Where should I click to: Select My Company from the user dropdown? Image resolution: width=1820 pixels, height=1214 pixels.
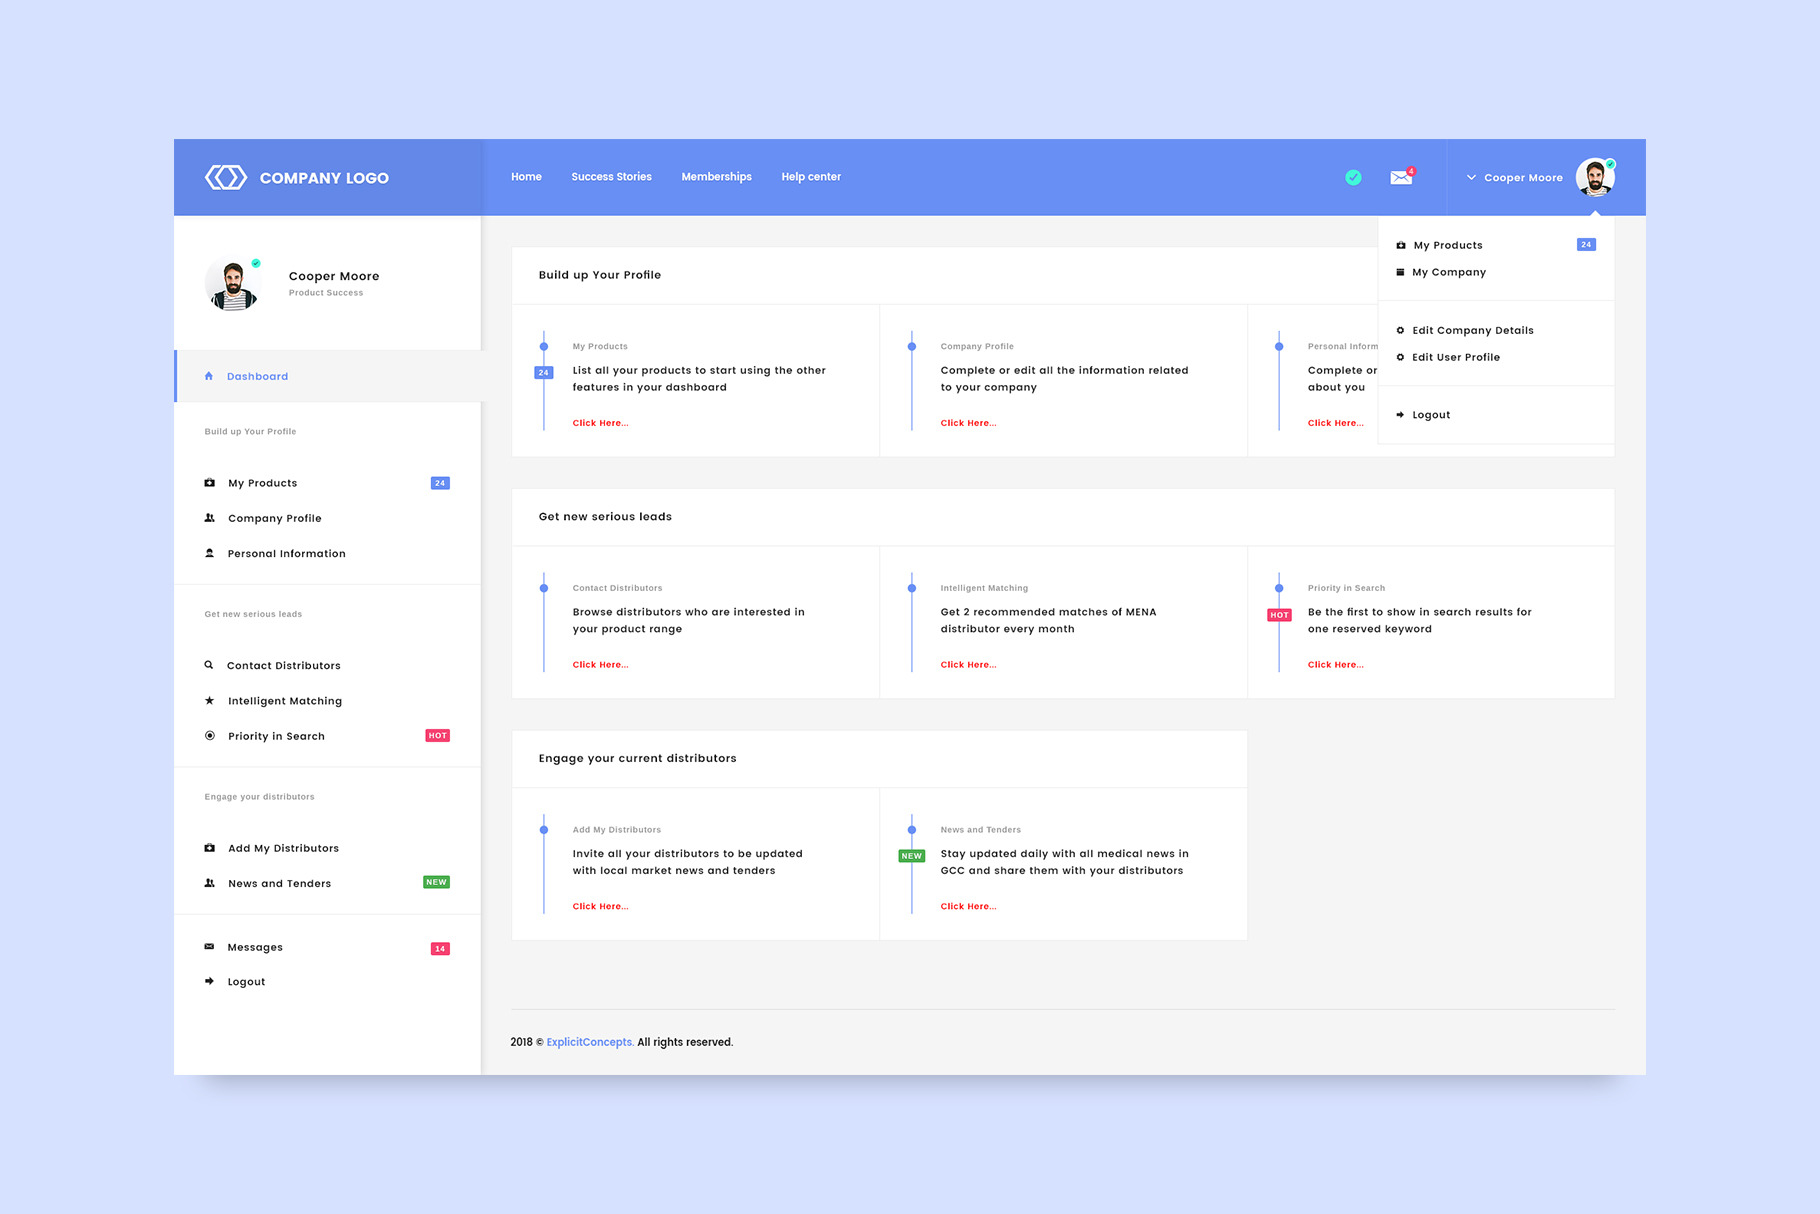click(1448, 272)
